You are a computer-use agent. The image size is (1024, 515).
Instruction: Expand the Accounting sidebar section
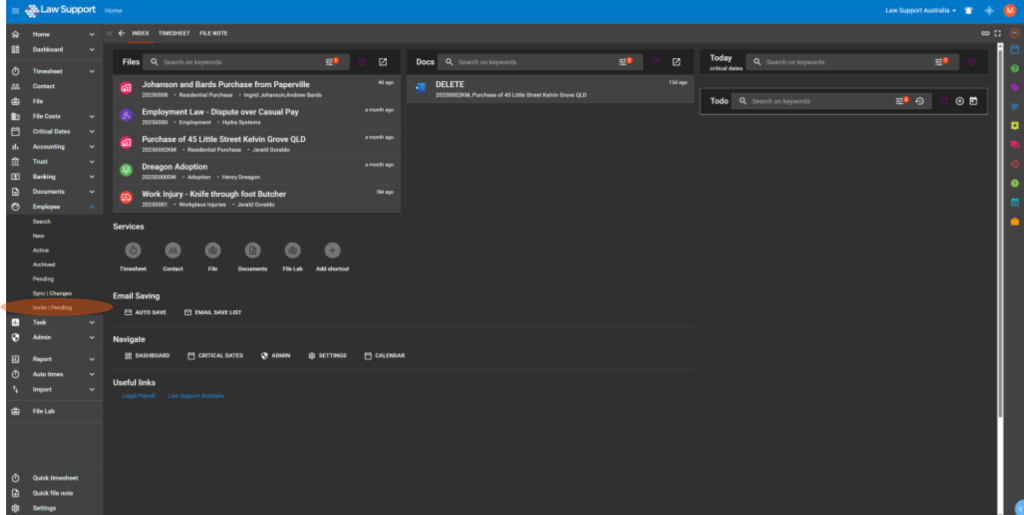click(x=92, y=146)
